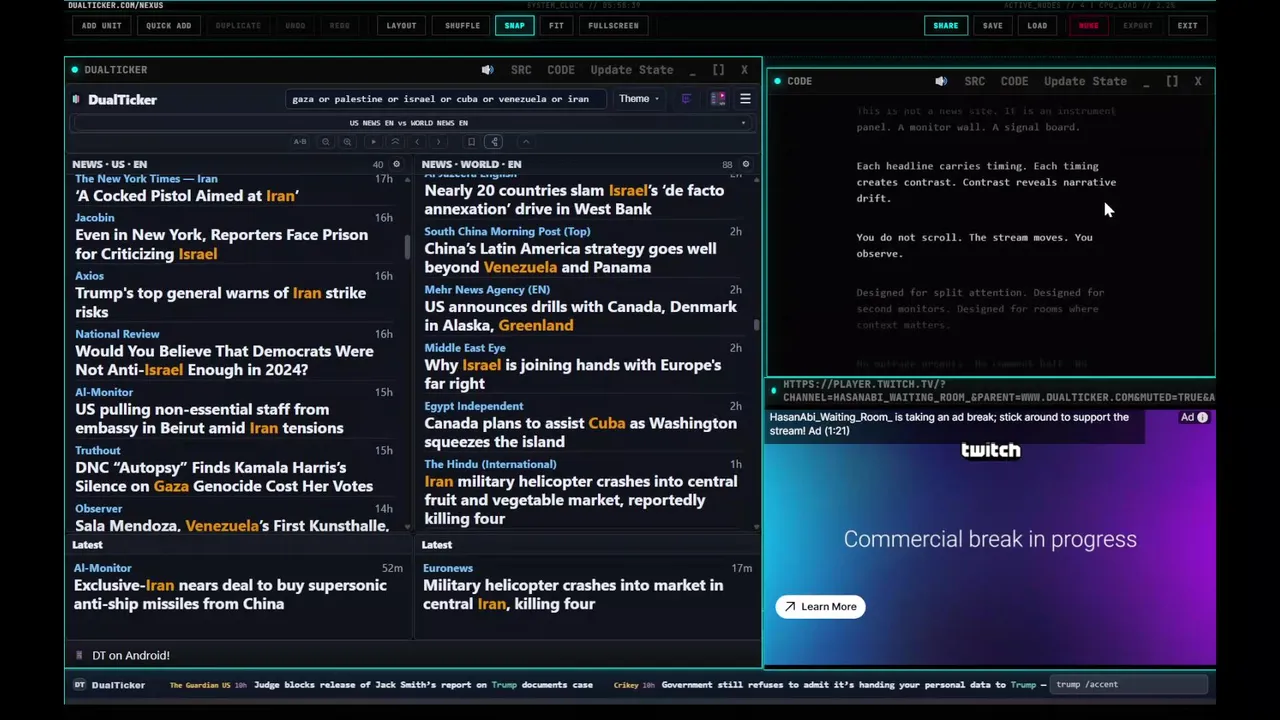Viewport: 1280px width, 720px height.
Task: Click the previous arrow in ticker controls
Action: pyautogui.click(x=417, y=142)
